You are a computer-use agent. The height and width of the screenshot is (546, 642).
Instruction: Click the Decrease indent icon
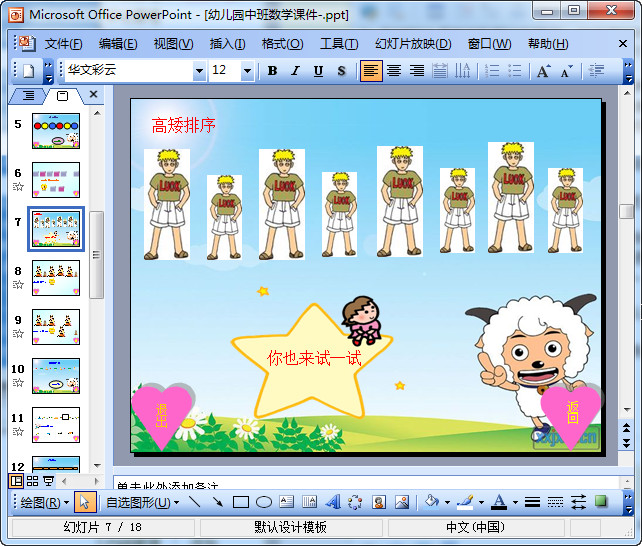pos(596,71)
